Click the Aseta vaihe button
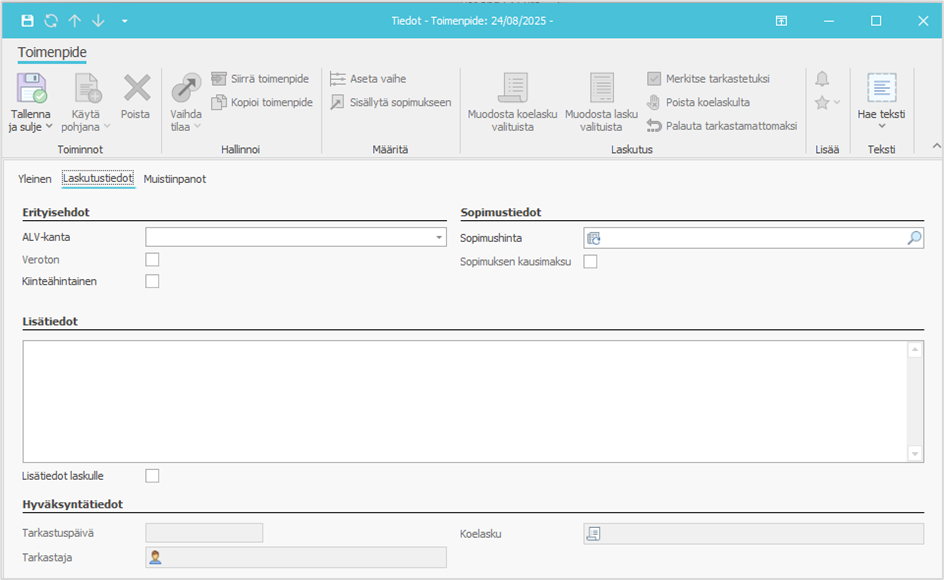 (368, 79)
